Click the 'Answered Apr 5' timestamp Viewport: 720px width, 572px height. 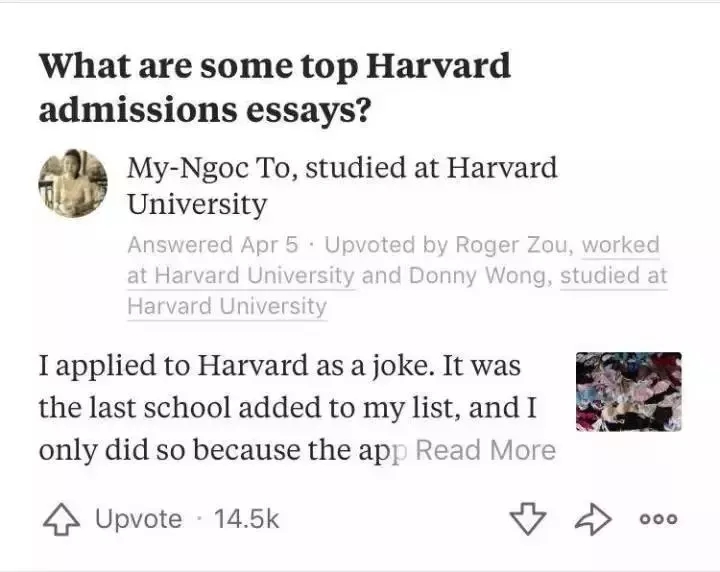tap(213, 245)
